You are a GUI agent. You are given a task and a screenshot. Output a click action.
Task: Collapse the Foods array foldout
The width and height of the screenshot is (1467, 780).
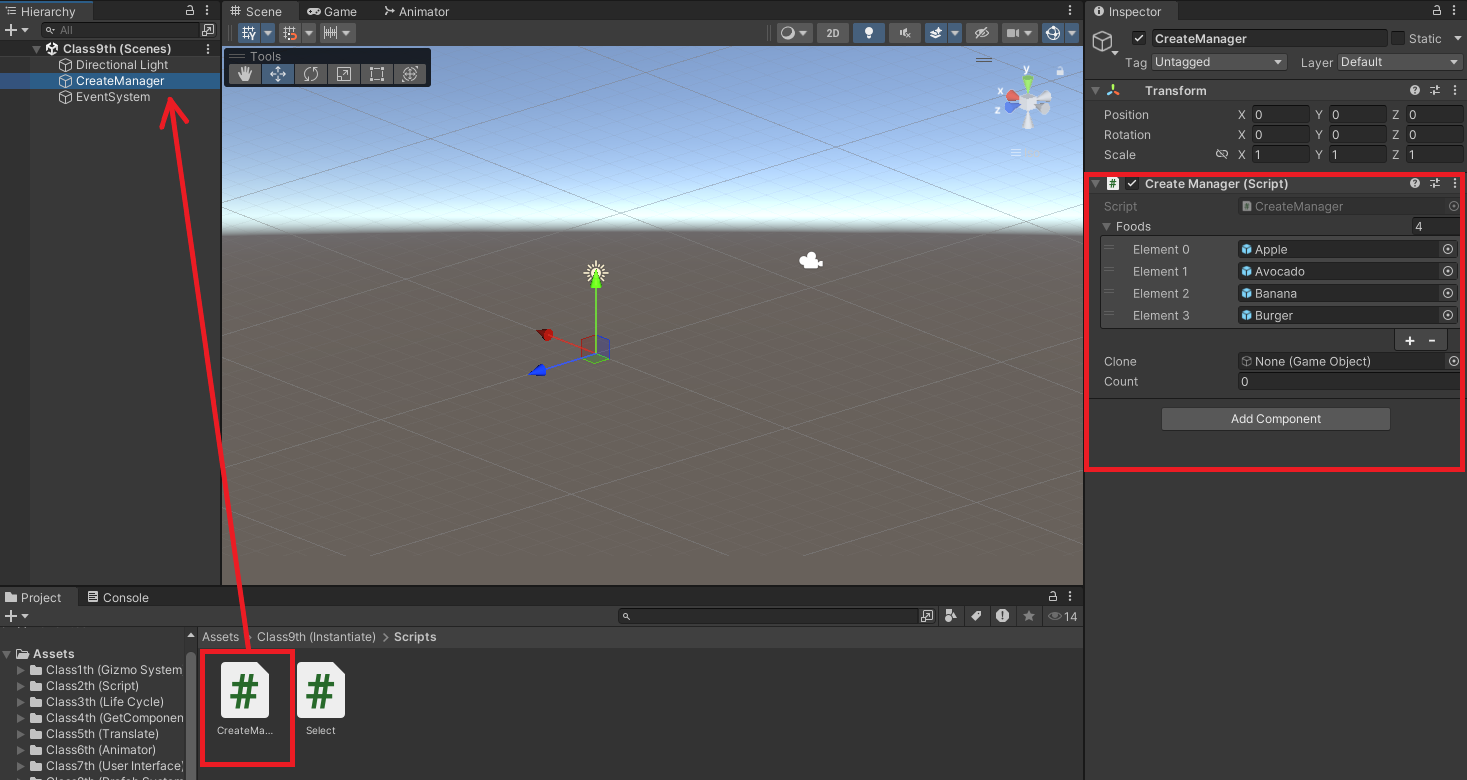1107,227
